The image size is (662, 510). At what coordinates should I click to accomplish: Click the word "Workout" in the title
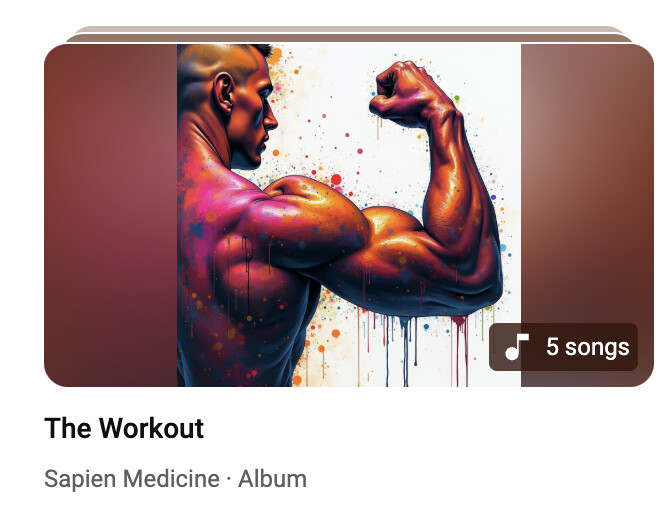pyautogui.click(x=152, y=428)
